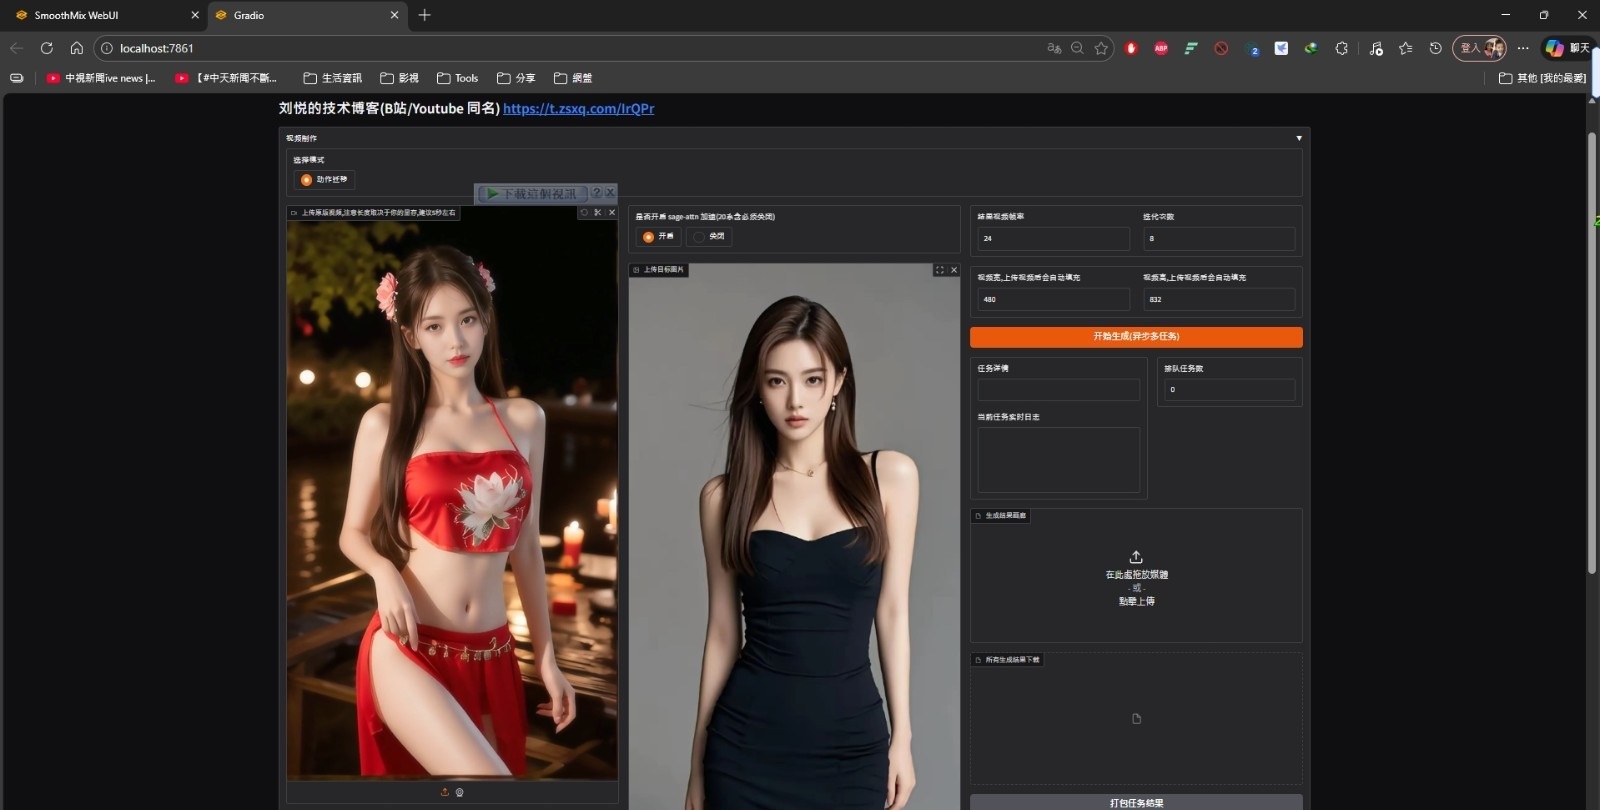Viewport: 1600px width, 810px height.
Task: Select the 开启 sage-attn radio option
Action: tap(649, 237)
